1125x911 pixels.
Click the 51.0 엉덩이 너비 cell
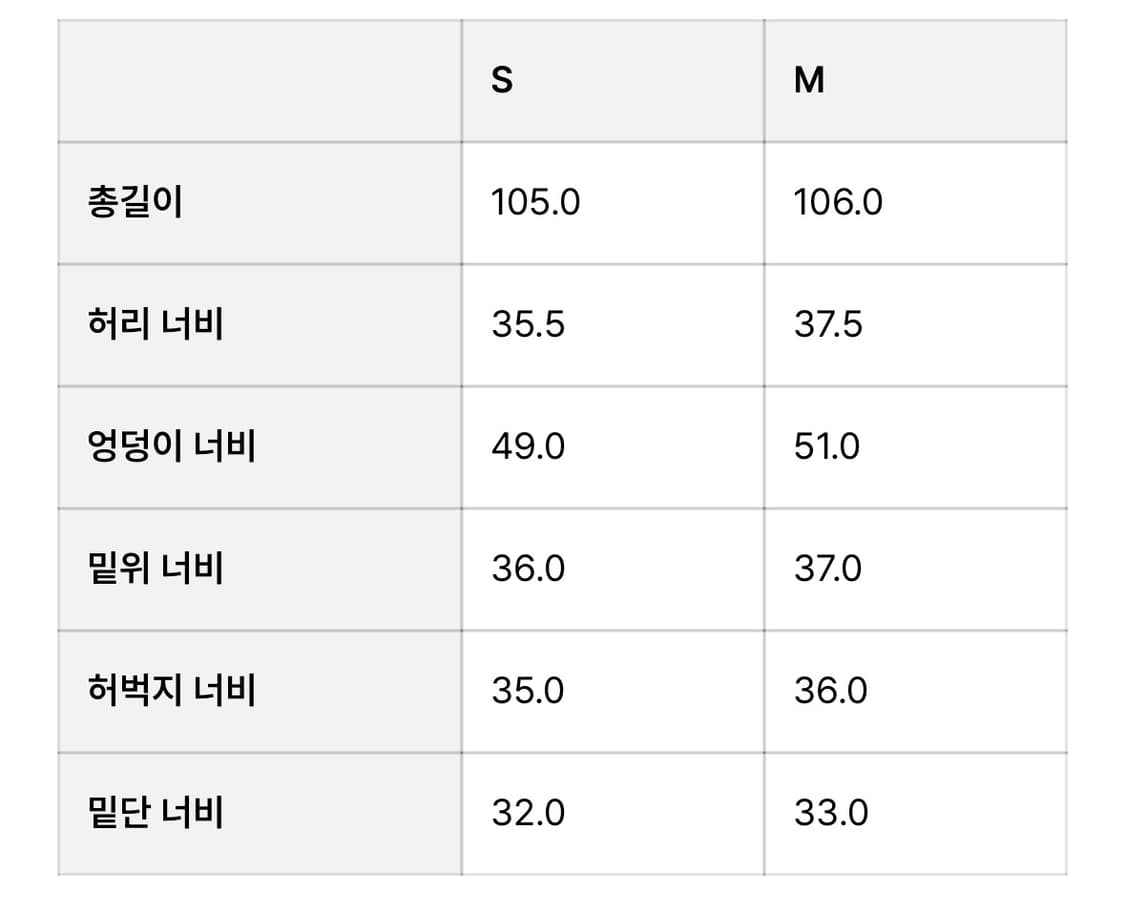[x=827, y=446]
